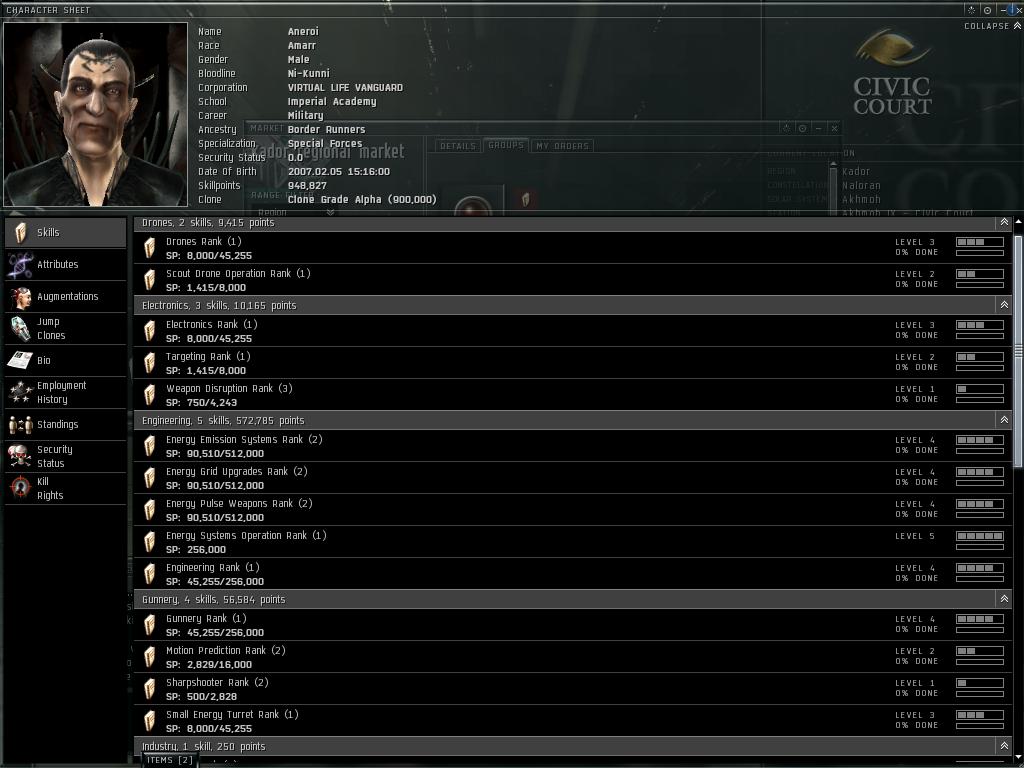The width and height of the screenshot is (1024, 768).
Task: Collapse the Electronics skill group
Action: [x=1004, y=305]
